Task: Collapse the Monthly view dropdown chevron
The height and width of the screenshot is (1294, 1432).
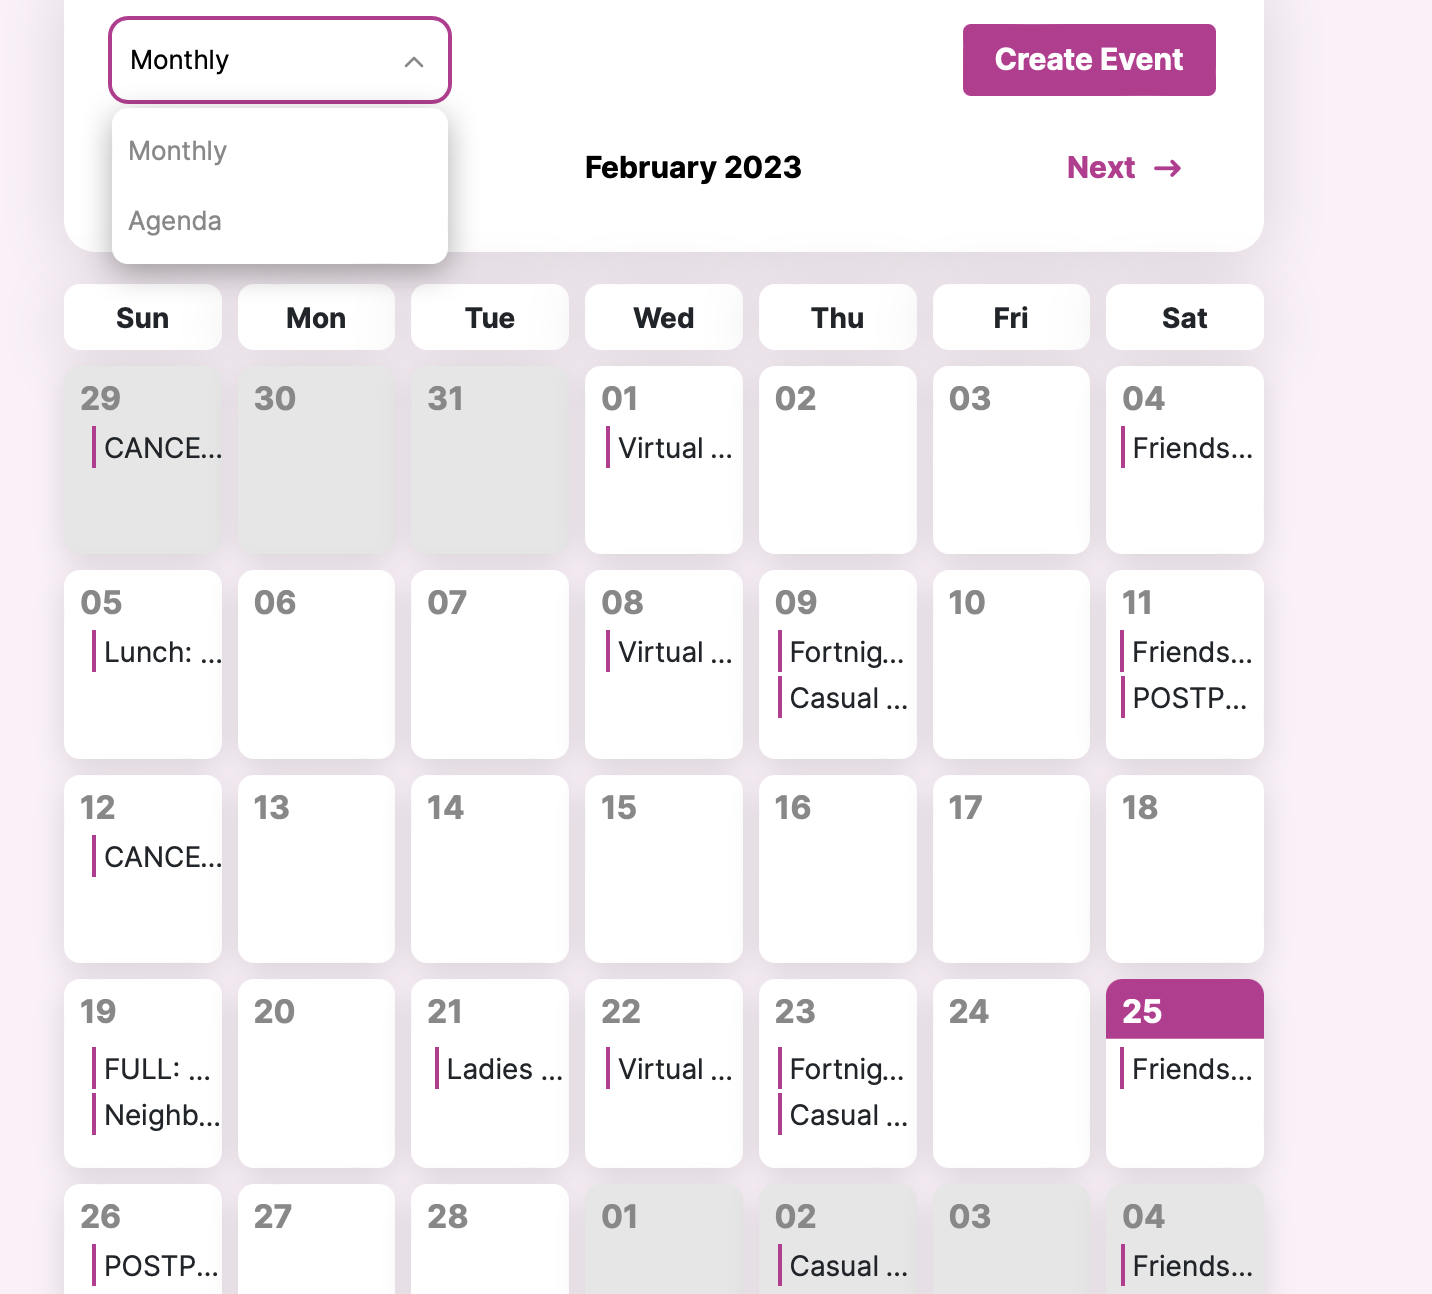Action: [x=413, y=62]
